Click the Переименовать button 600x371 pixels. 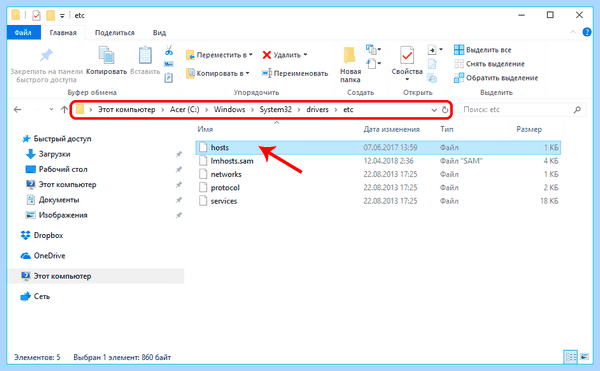coord(295,73)
